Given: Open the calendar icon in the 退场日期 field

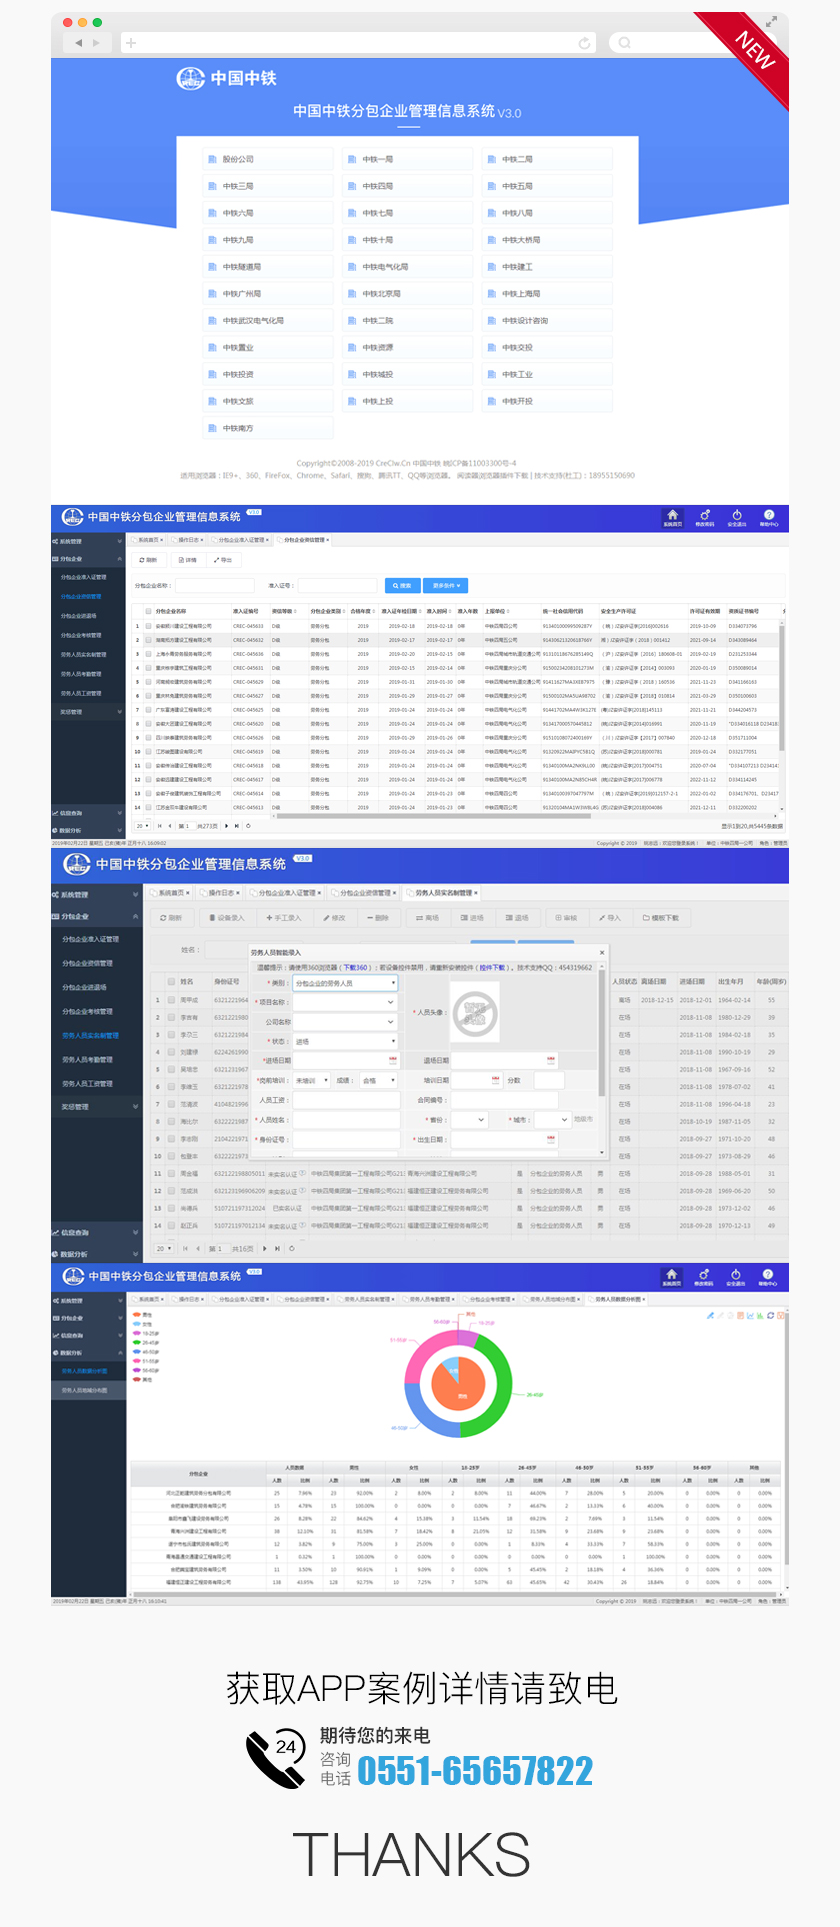Looking at the screenshot, I should [x=551, y=1060].
